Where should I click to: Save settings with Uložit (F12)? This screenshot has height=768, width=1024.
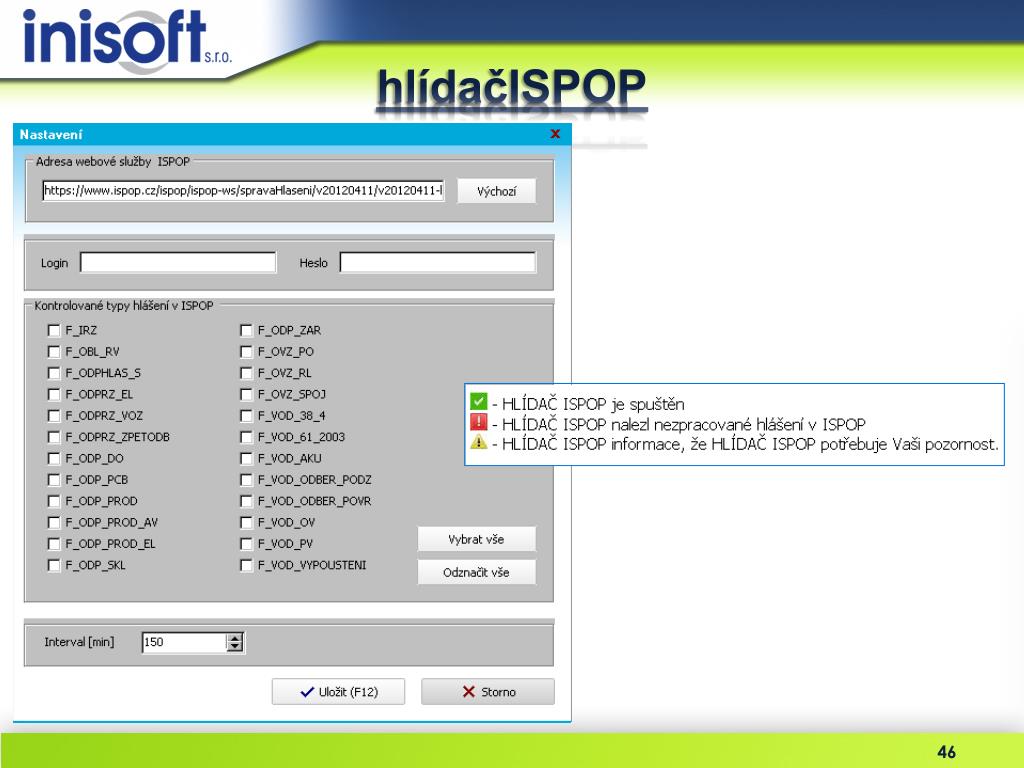(x=338, y=692)
